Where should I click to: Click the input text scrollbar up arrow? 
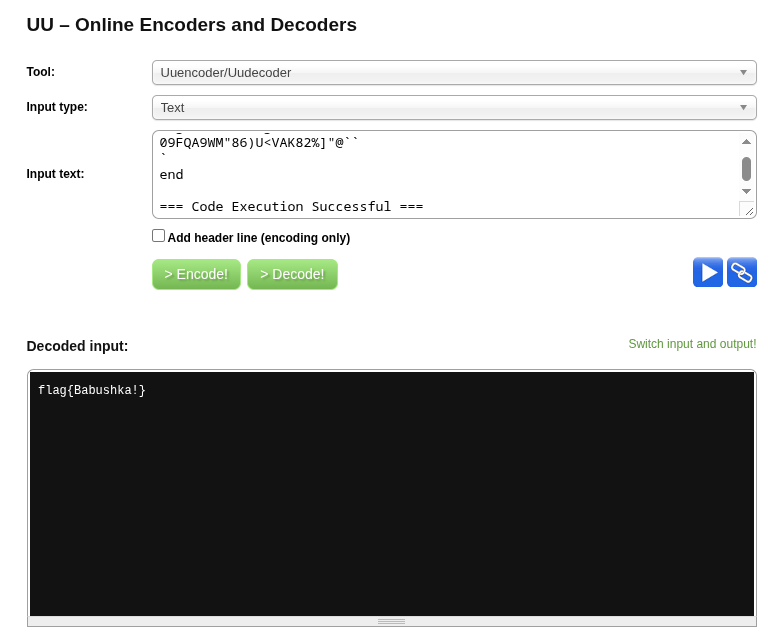[746, 142]
